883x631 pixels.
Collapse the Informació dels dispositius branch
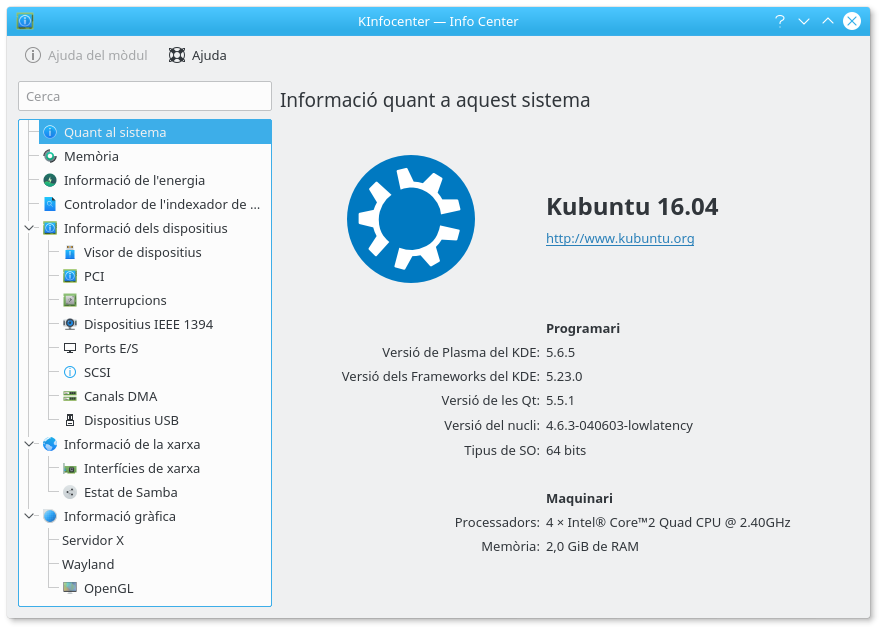click(x=29, y=228)
